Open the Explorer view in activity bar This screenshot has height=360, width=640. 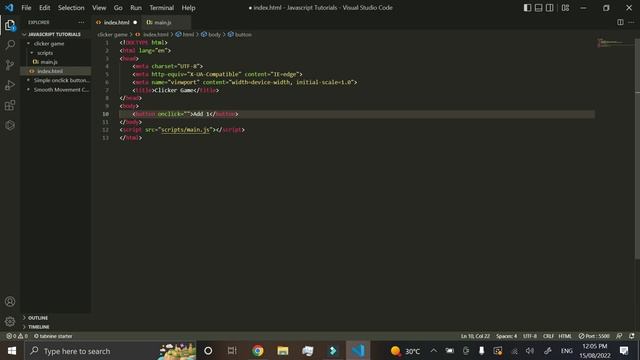pyautogui.click(x=10, y=25)
